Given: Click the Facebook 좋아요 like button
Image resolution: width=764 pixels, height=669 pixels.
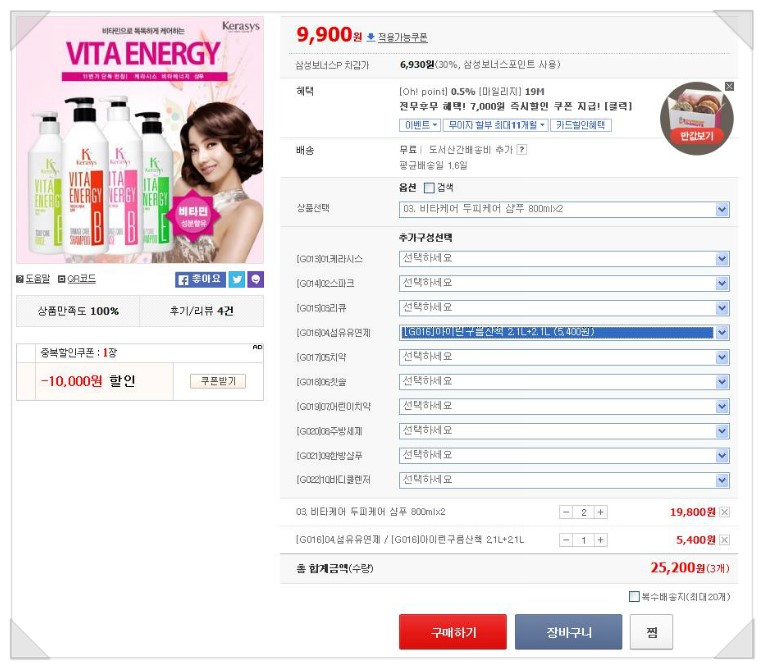Looking at the screenshot, I should coord(200,279).
